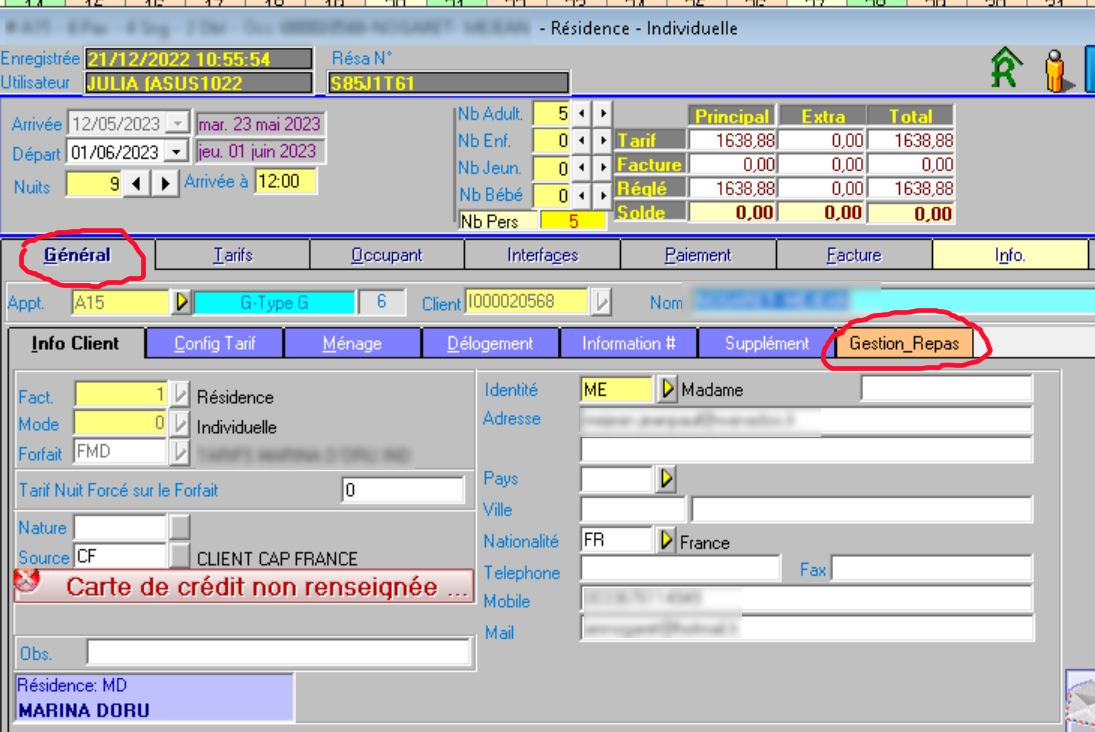Open the Appt. lookup yellow arrow
Screen dimensions: 1095x732
(181, 302)
